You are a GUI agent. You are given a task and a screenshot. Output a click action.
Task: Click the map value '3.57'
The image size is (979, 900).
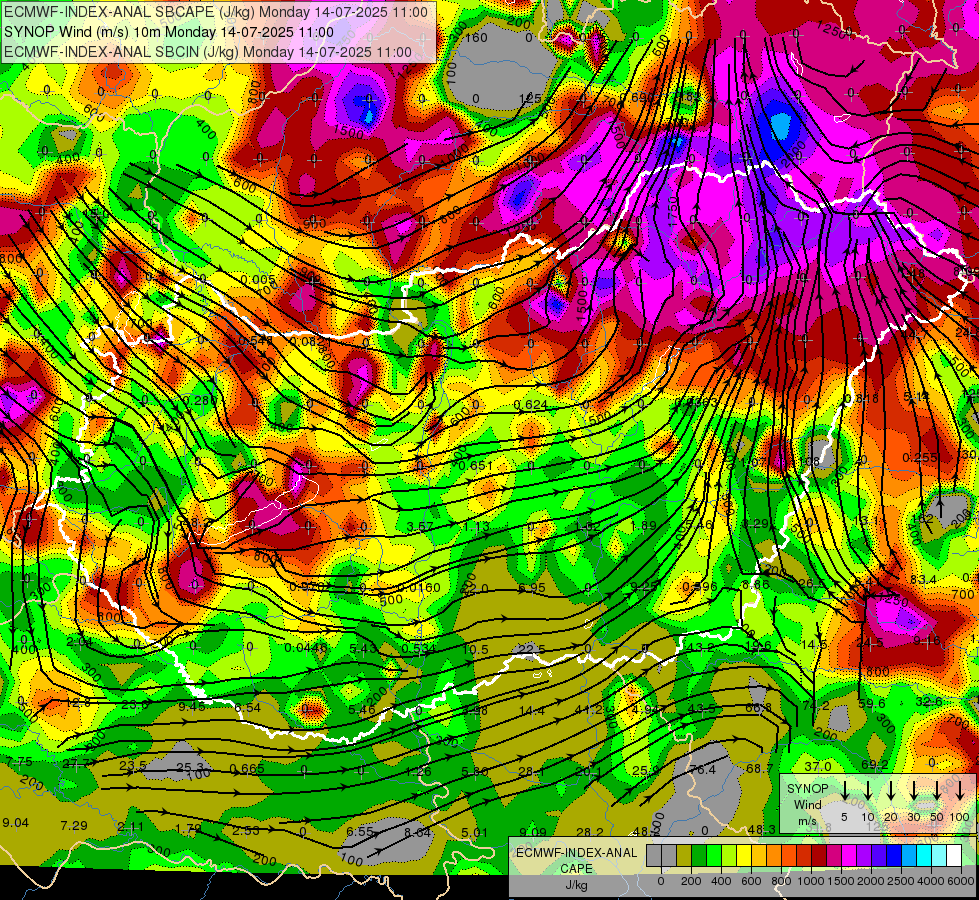(420, 527)
